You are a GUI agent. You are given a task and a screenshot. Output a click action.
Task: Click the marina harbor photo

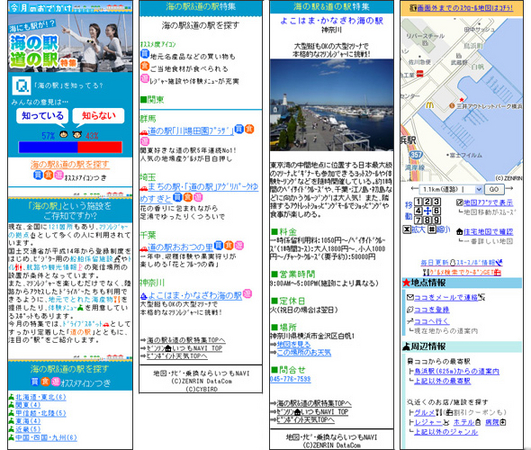click(x=332, y=105)
